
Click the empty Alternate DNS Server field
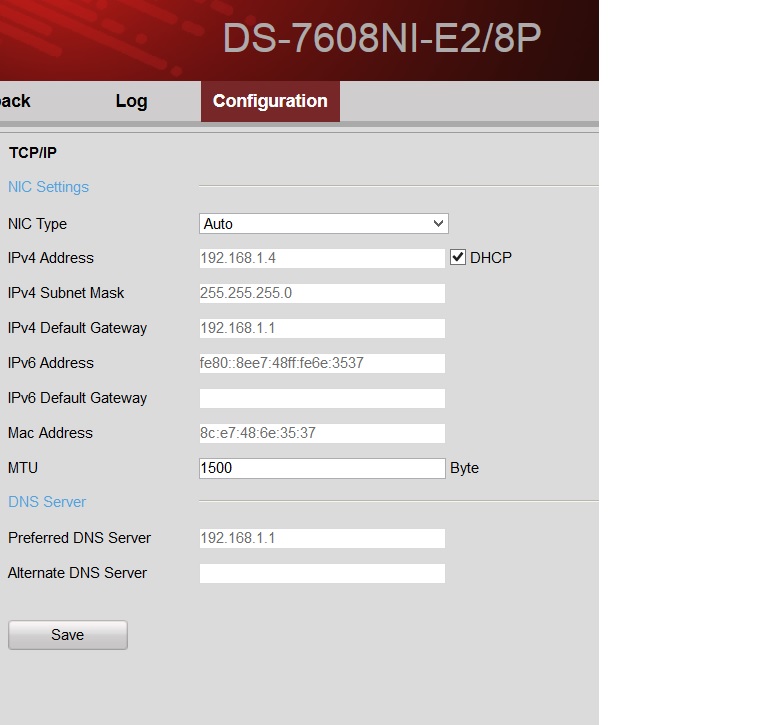pos(322,573)
